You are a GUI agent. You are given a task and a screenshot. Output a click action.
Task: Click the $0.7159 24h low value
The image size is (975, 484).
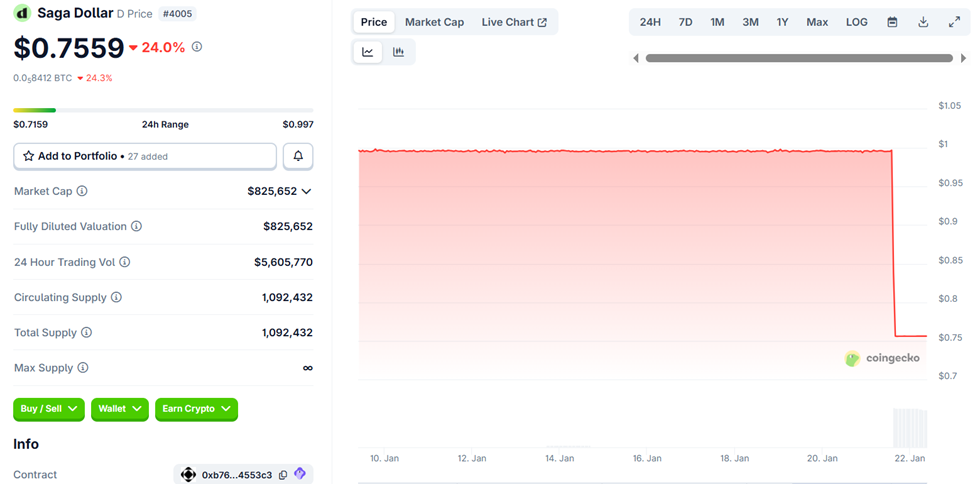pyautogui.click(x=30, y=124)
